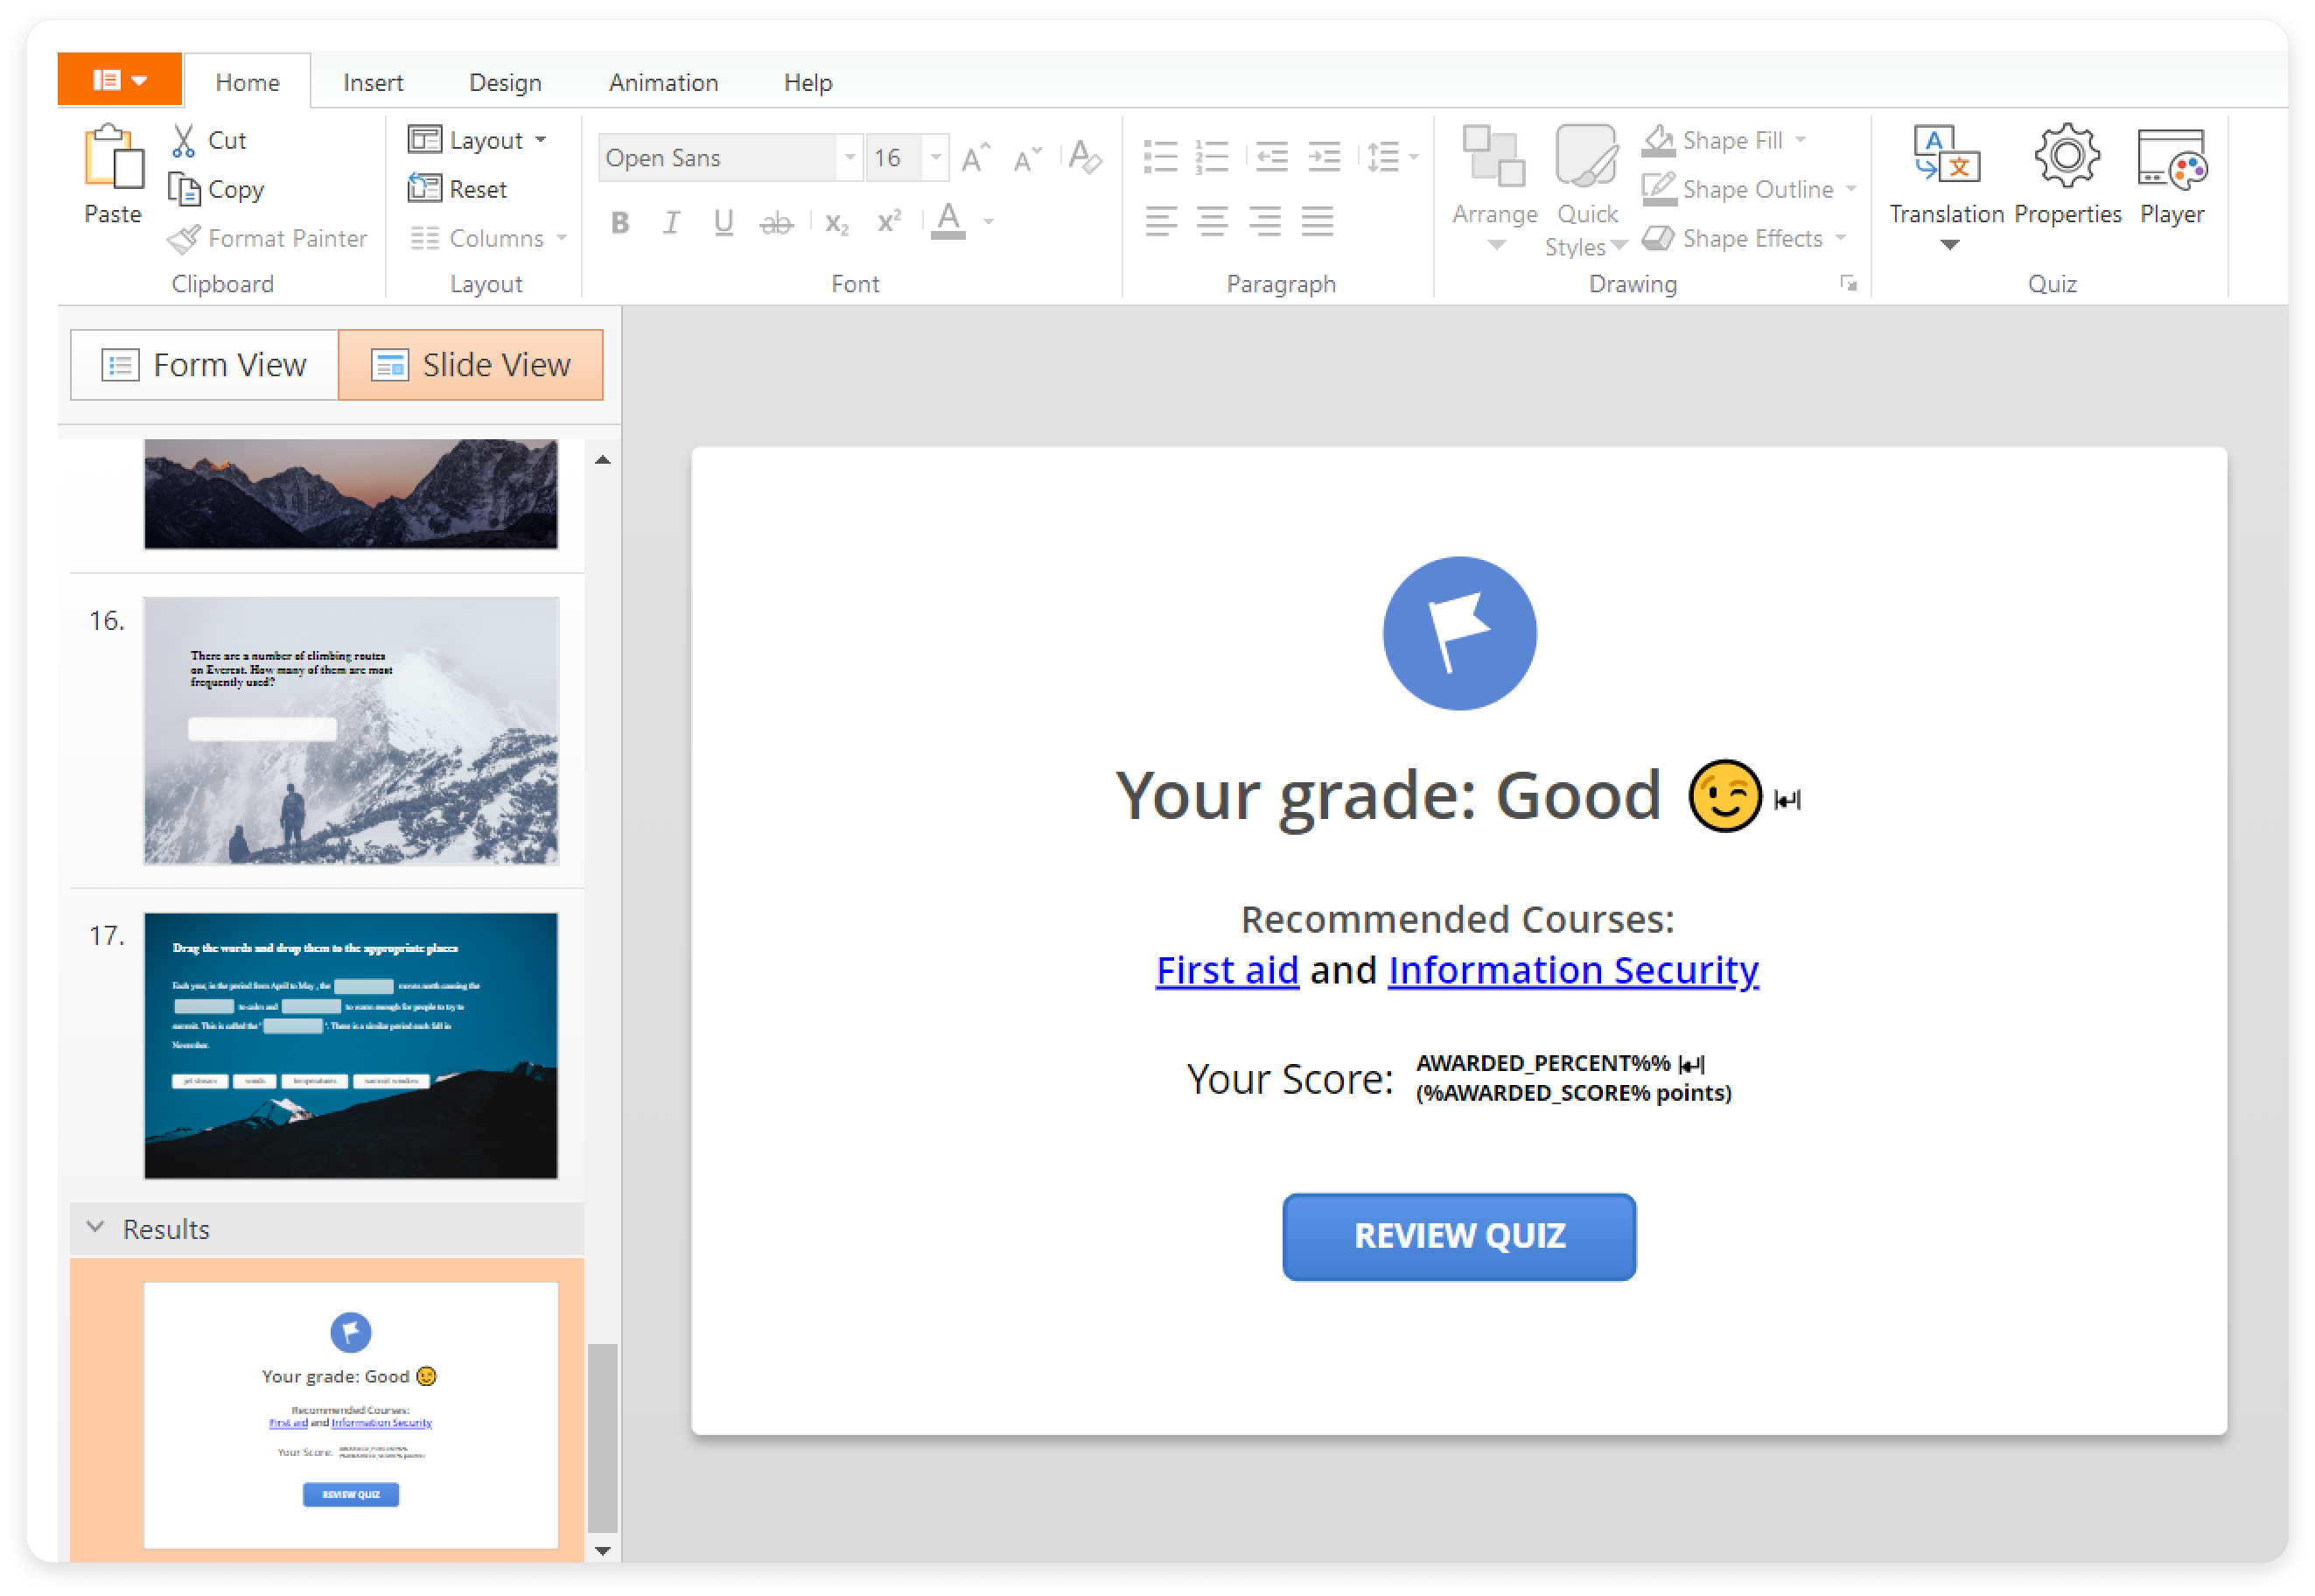Open the Information Security link

tap(1572, 970)
